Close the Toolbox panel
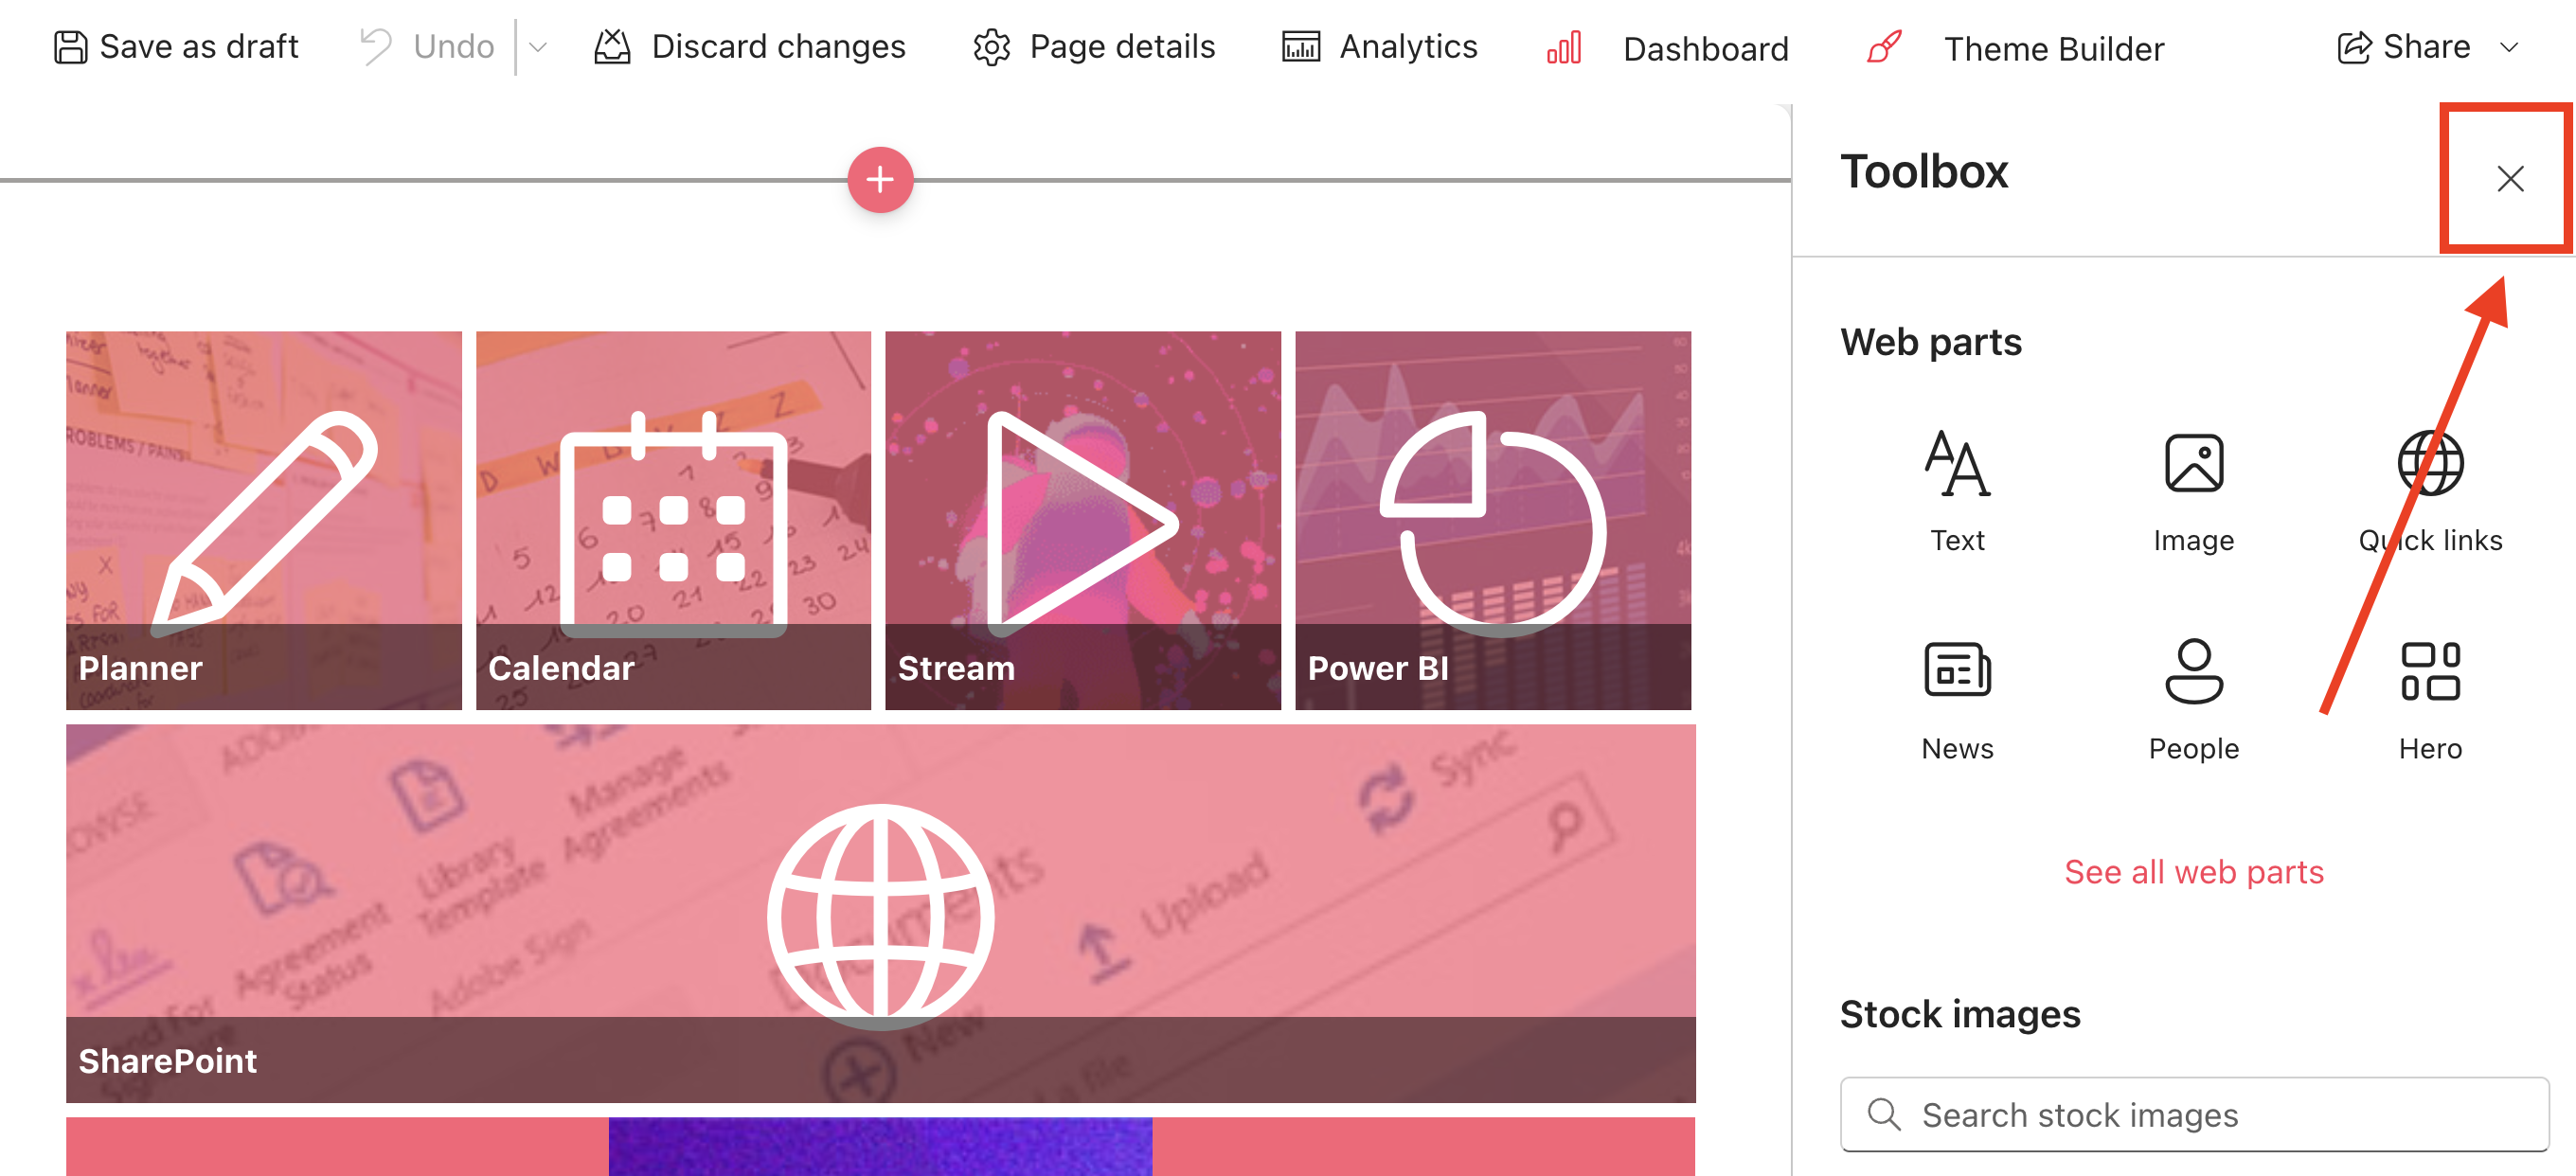The height and width of the screenshot is (1176, 2576). 2509,179
